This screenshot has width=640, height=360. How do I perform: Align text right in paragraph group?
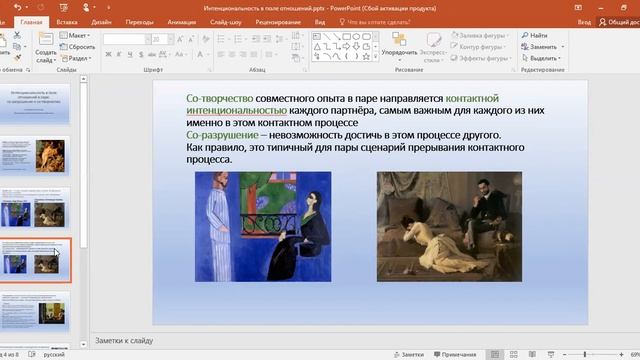pyautogui.click(x=243, y=54)
